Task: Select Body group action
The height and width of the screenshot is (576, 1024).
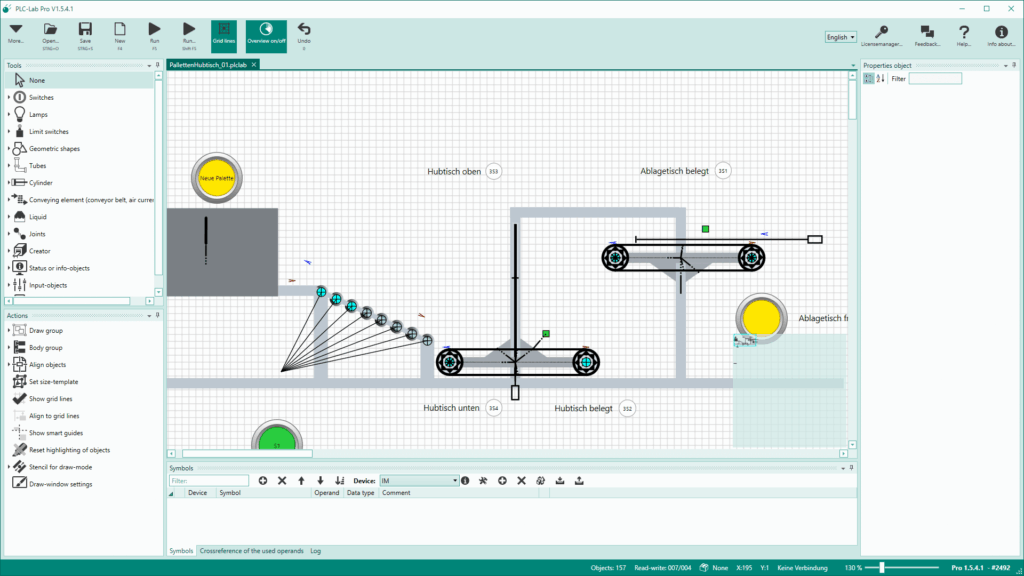Action: [46, 347]
